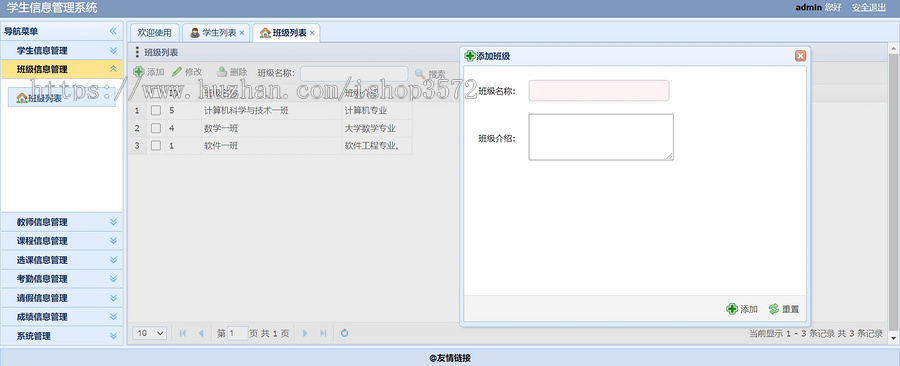Click the 删除 toolbar button

point(232,72)
